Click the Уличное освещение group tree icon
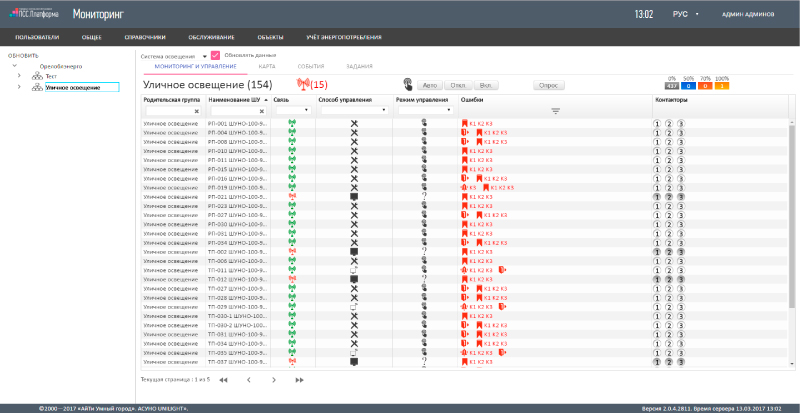This screenshot has width=800, height=413. tap(37, 87)
